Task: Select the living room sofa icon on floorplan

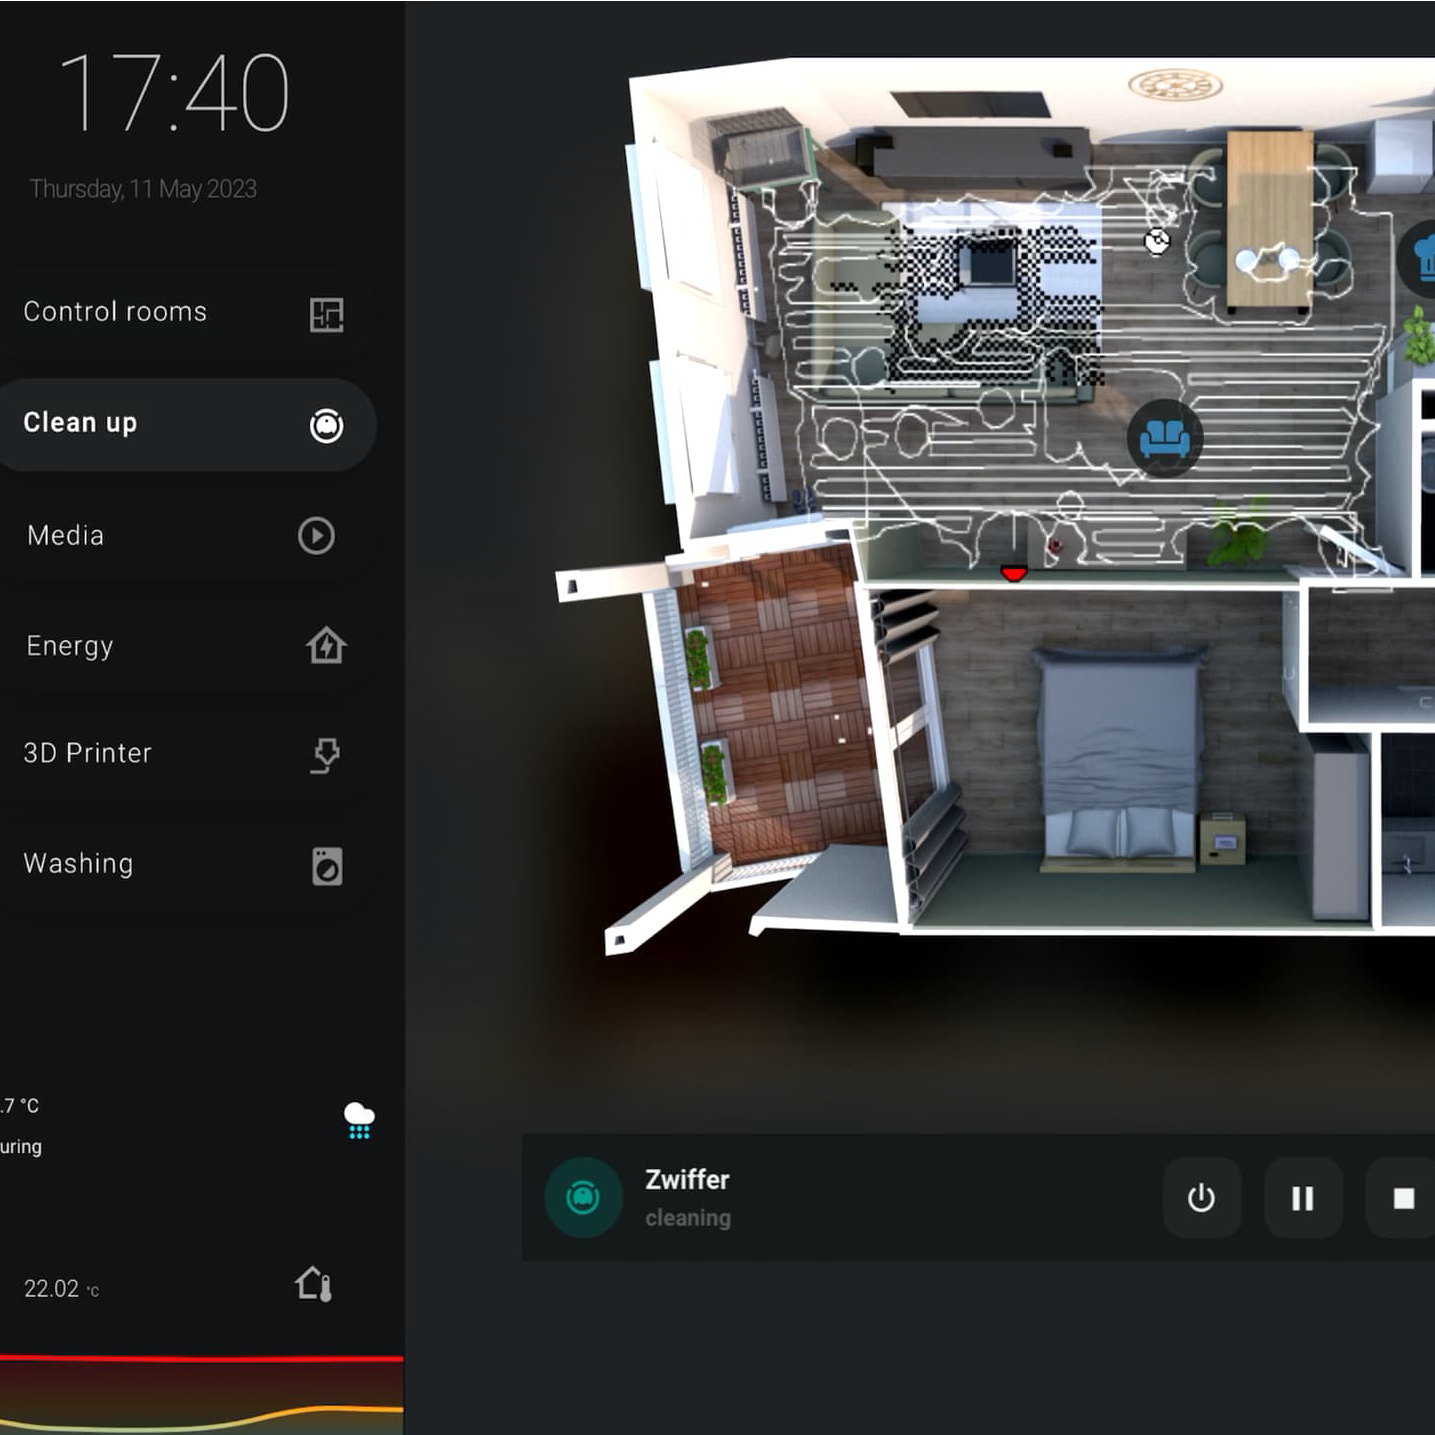Action: (1164, 438)
